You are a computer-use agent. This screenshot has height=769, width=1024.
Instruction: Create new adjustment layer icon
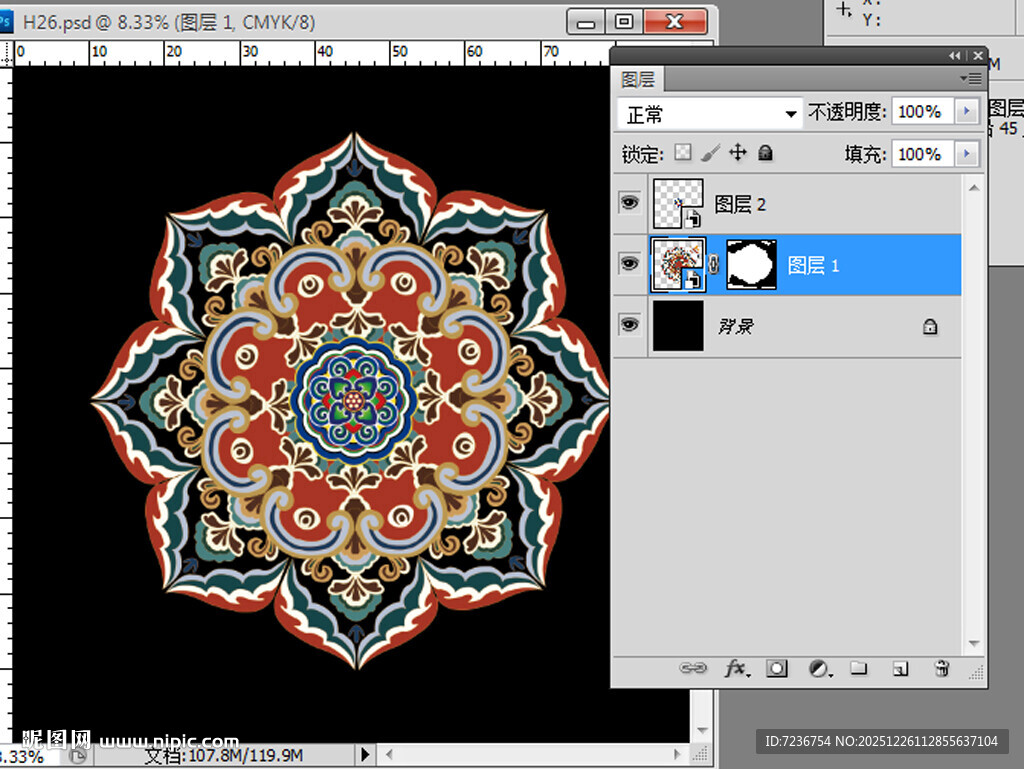click(x=819, y=668)
